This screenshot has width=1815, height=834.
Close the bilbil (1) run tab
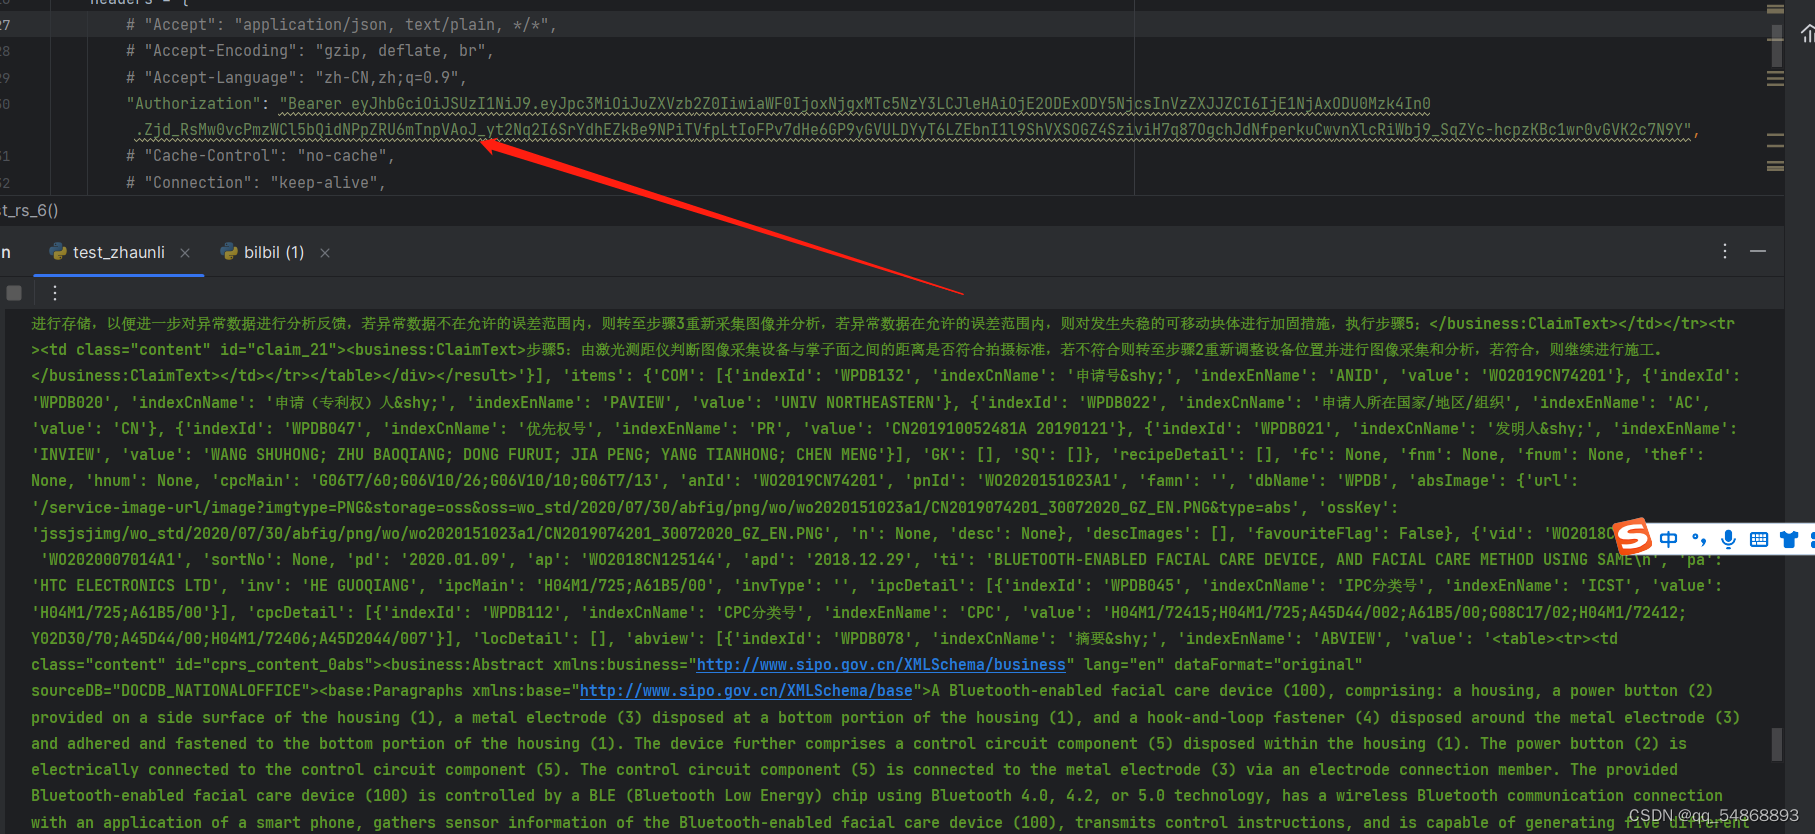tap(325, 253)
